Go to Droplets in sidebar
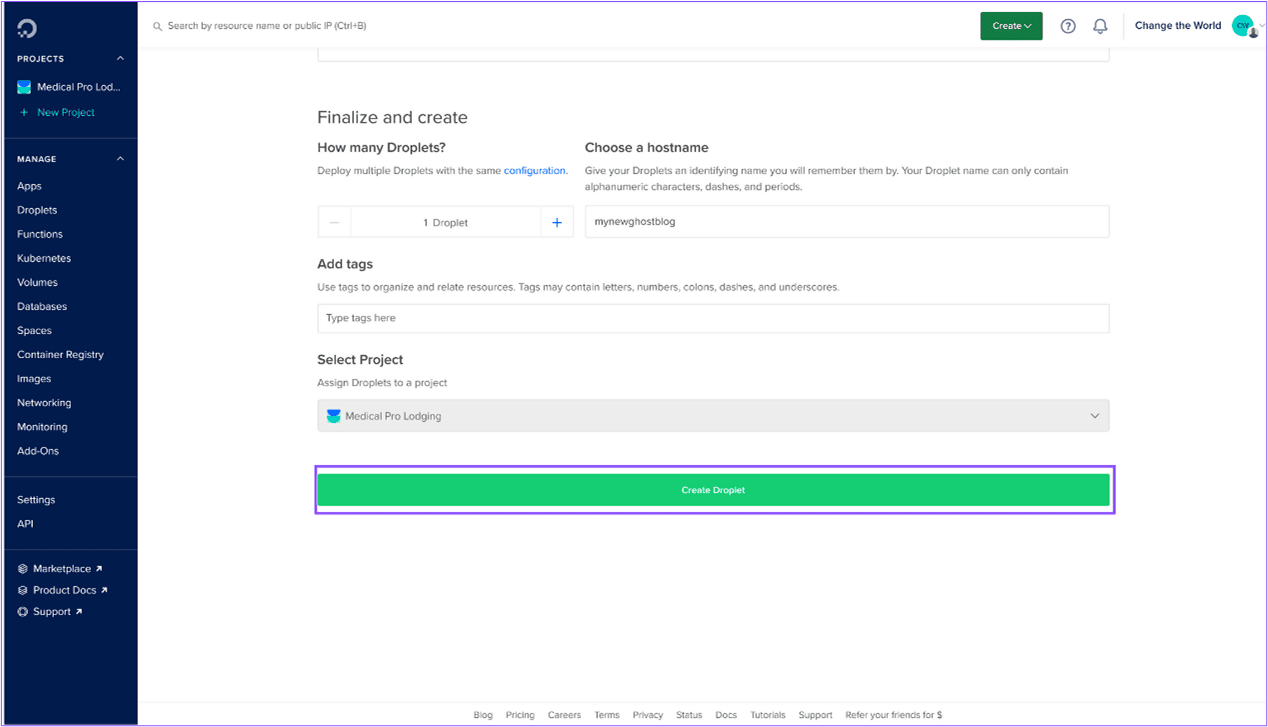1268x727 pixels. 37,210
